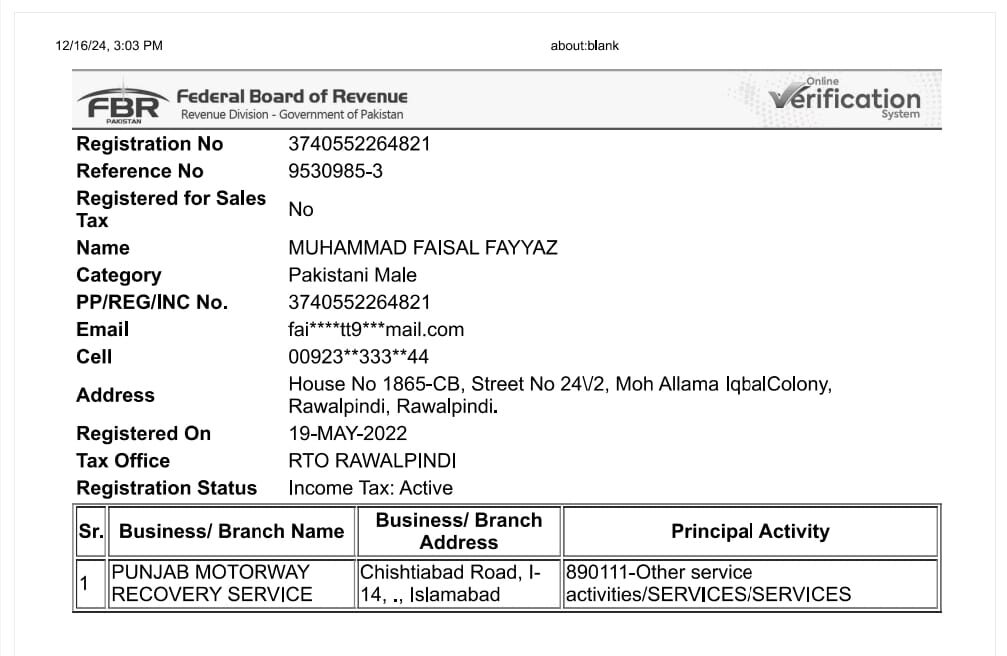Click the 890111-Other service activities cell
This screenshot has width=1007, height=656.
point(708,583)
